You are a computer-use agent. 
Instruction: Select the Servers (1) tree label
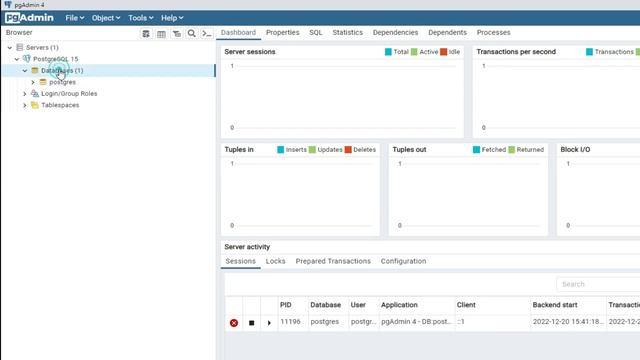click(42, 48)
